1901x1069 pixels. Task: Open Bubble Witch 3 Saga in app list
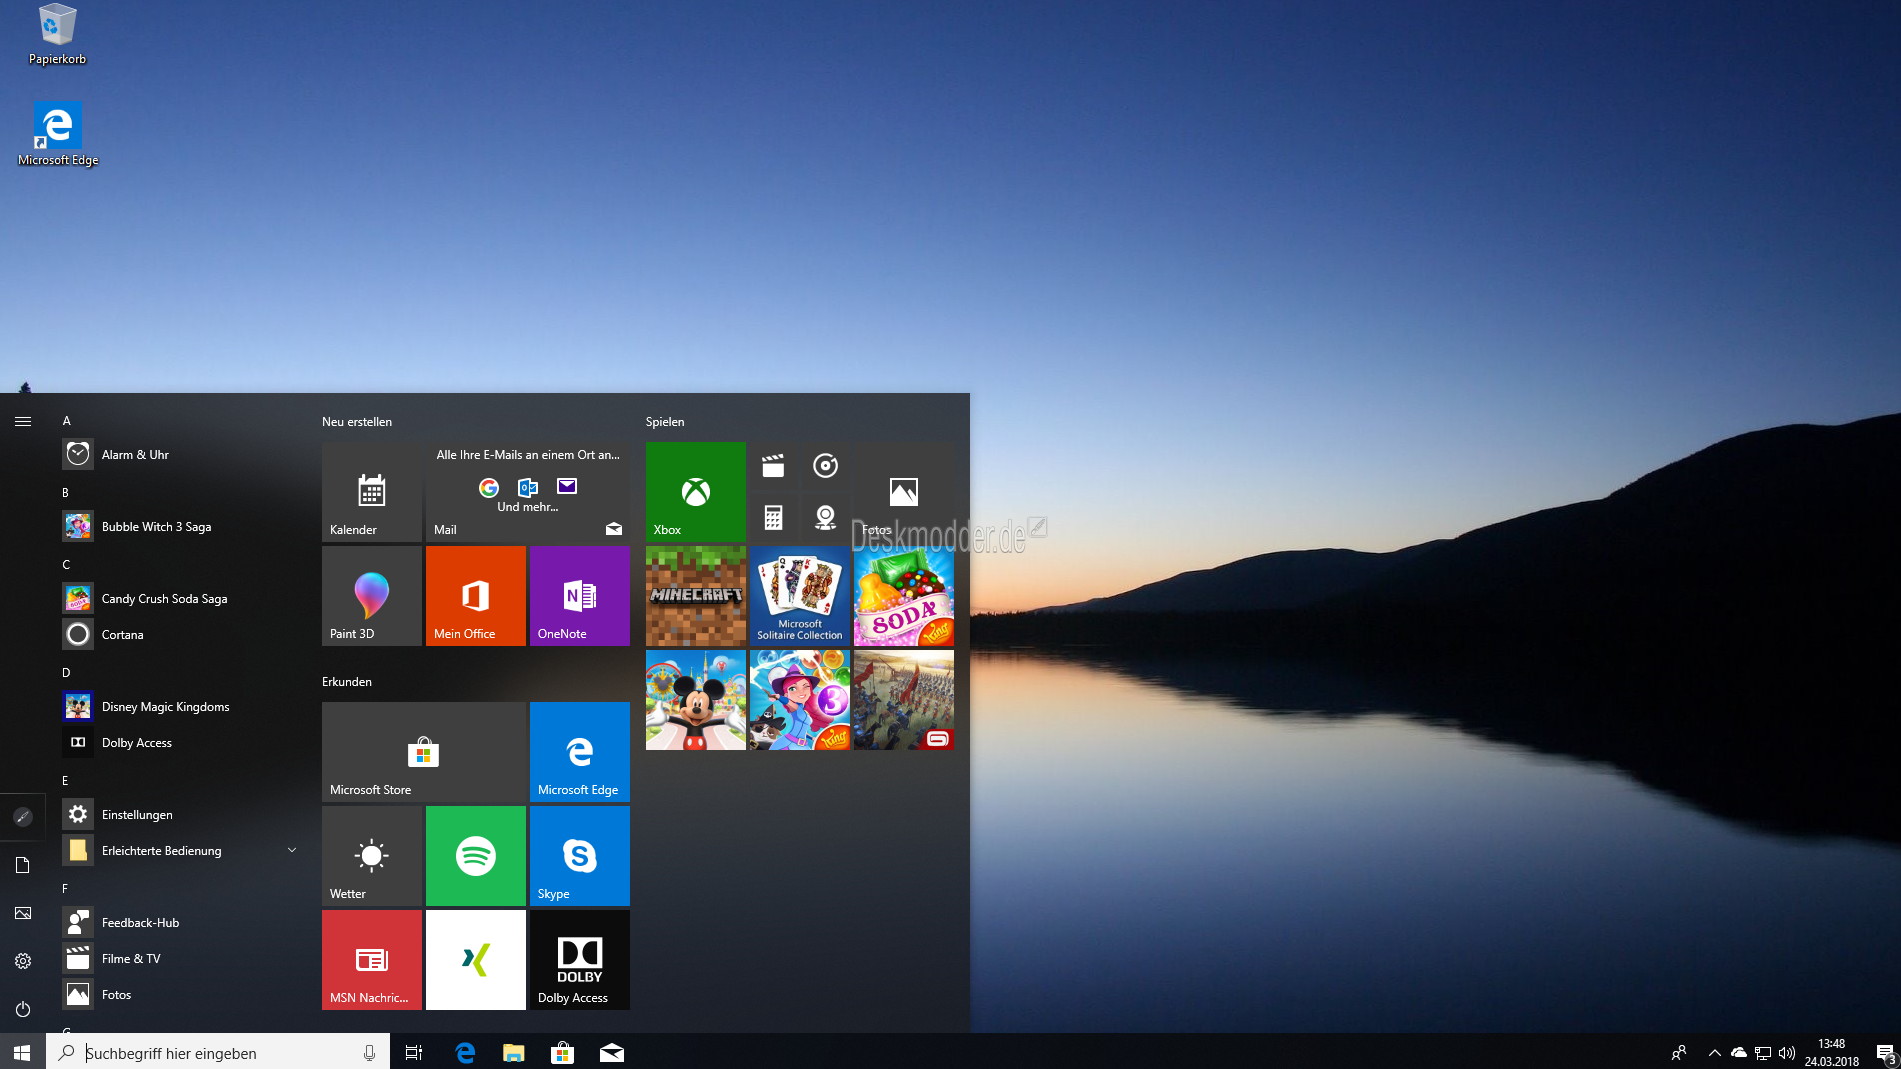[x=180, y=527]
